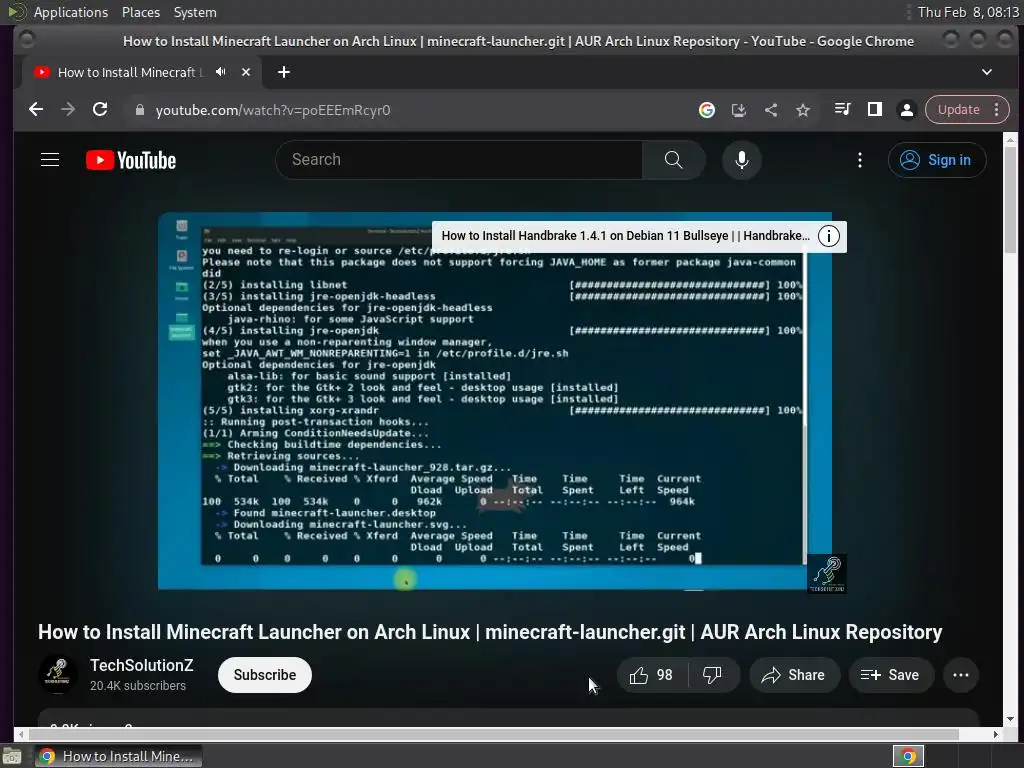Bookmark this page with the star
Screen dimensions: 1024x768
(x=803, y=110)
